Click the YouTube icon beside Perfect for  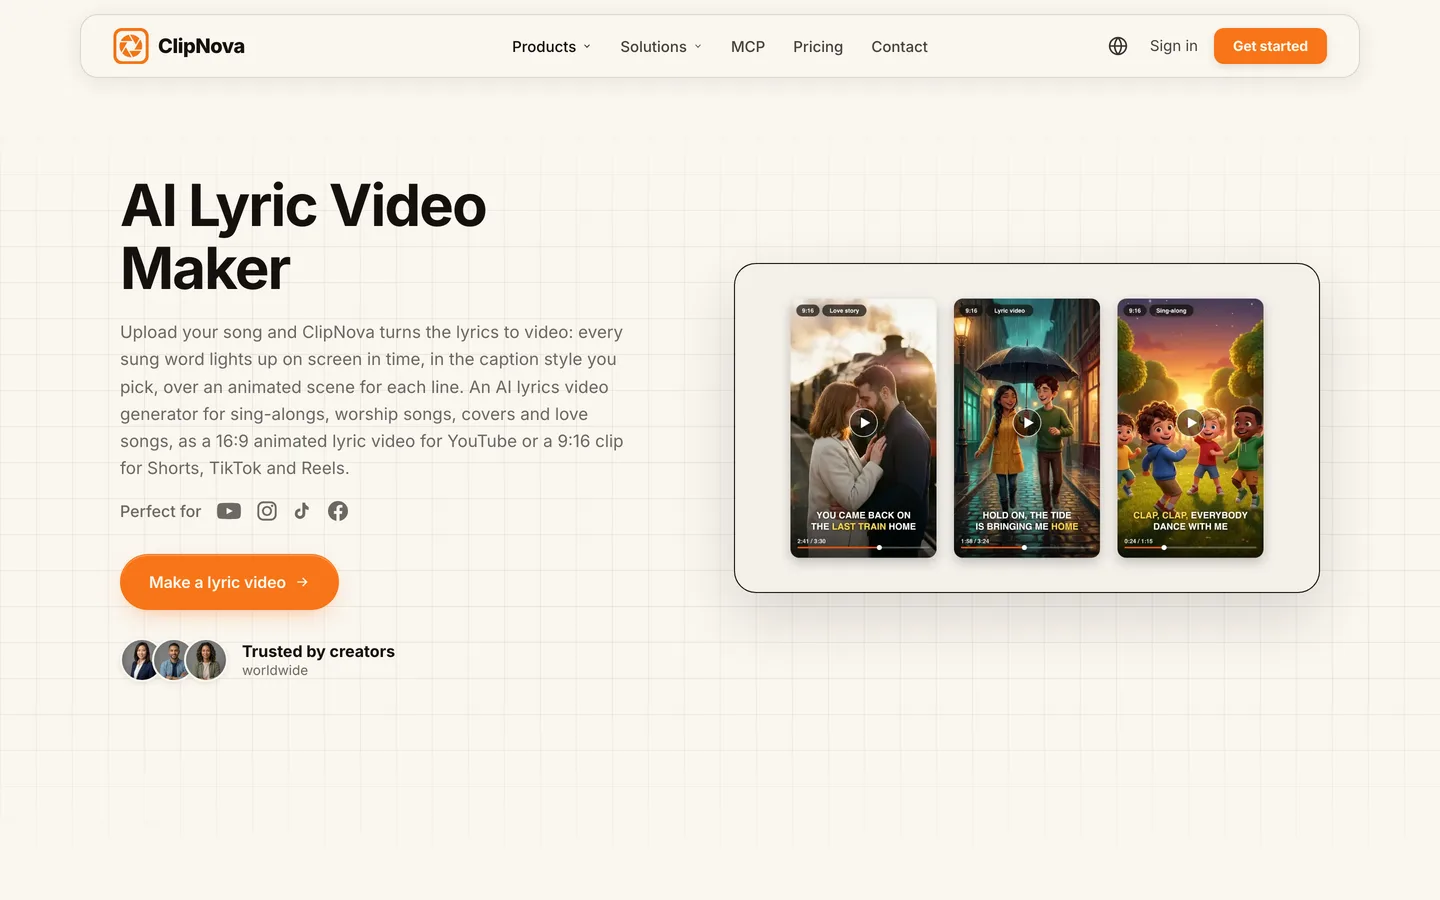coord(229,511)
